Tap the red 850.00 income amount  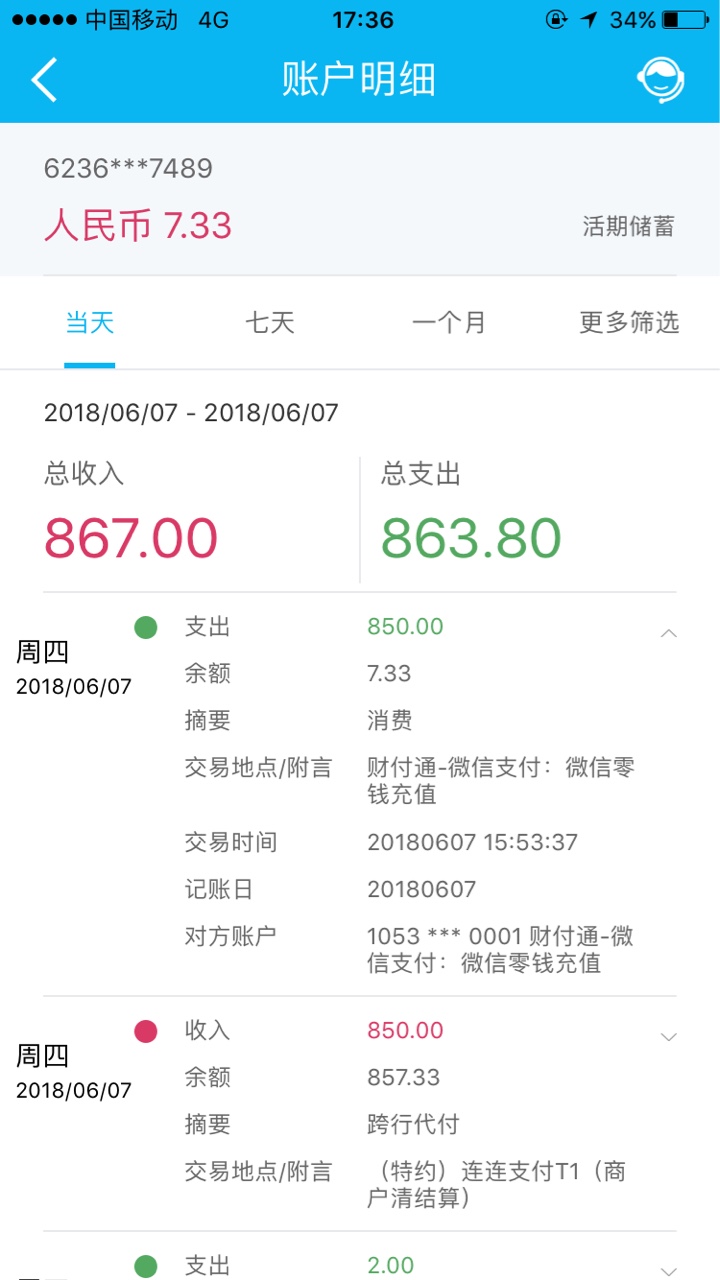click(405, 1031)
